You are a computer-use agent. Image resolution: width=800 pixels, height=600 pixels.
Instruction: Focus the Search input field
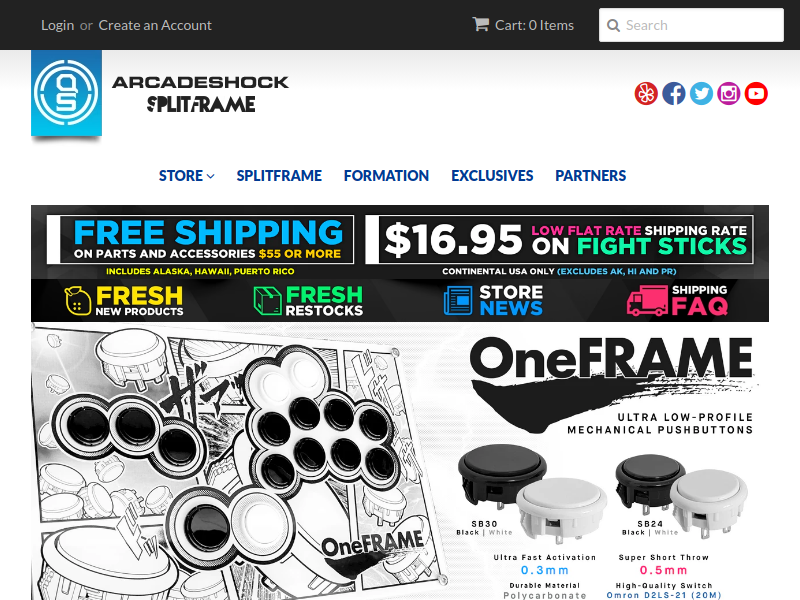(x=691, y=25)
